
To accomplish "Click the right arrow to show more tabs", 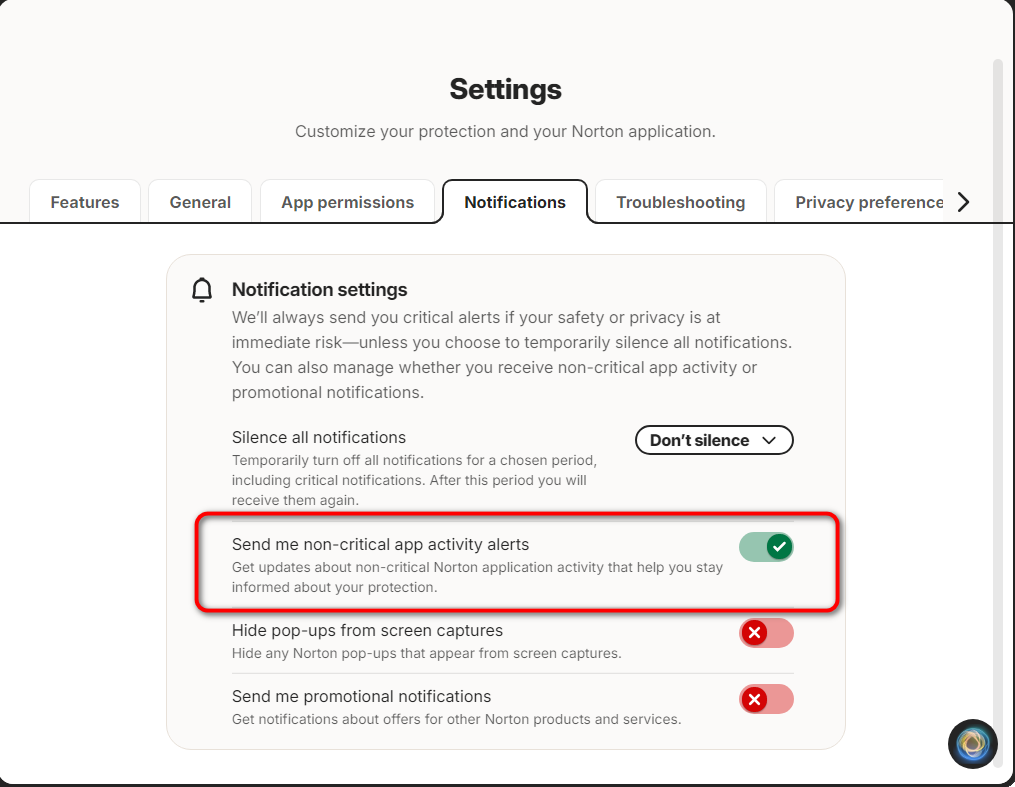I will [x=963, y=202].
